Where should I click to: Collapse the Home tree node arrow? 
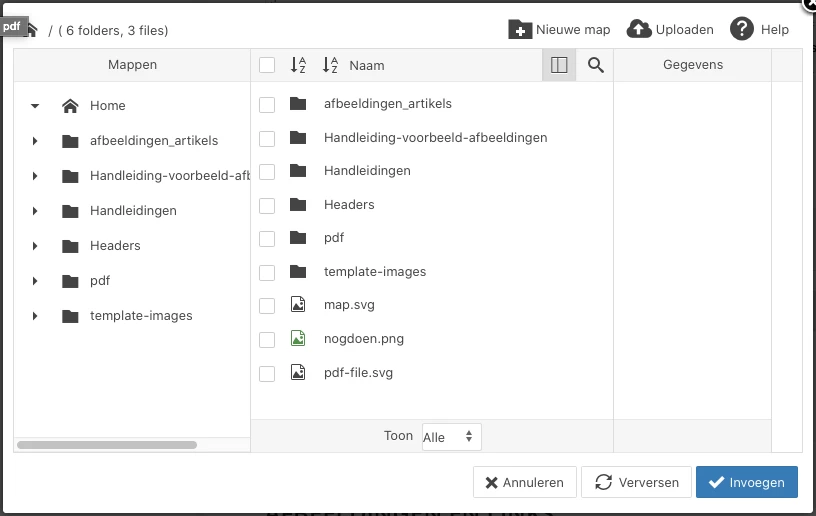pos(35,106)
